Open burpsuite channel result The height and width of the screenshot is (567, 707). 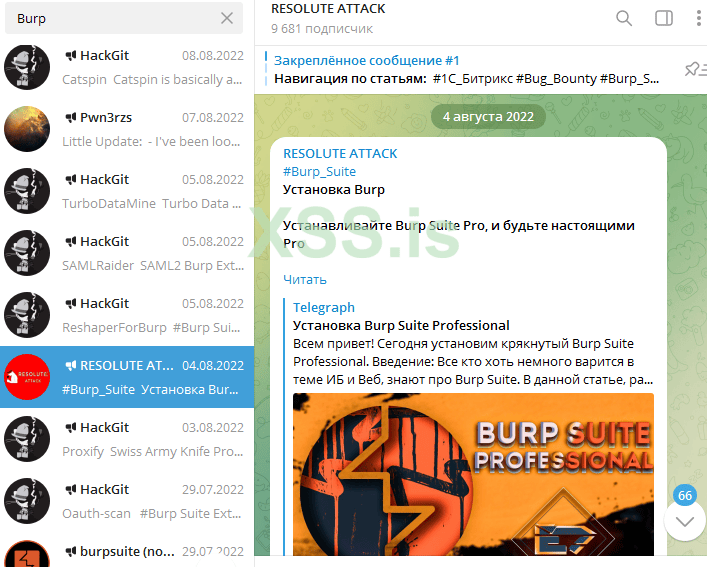pyautogui.click(x=127, y=552)
